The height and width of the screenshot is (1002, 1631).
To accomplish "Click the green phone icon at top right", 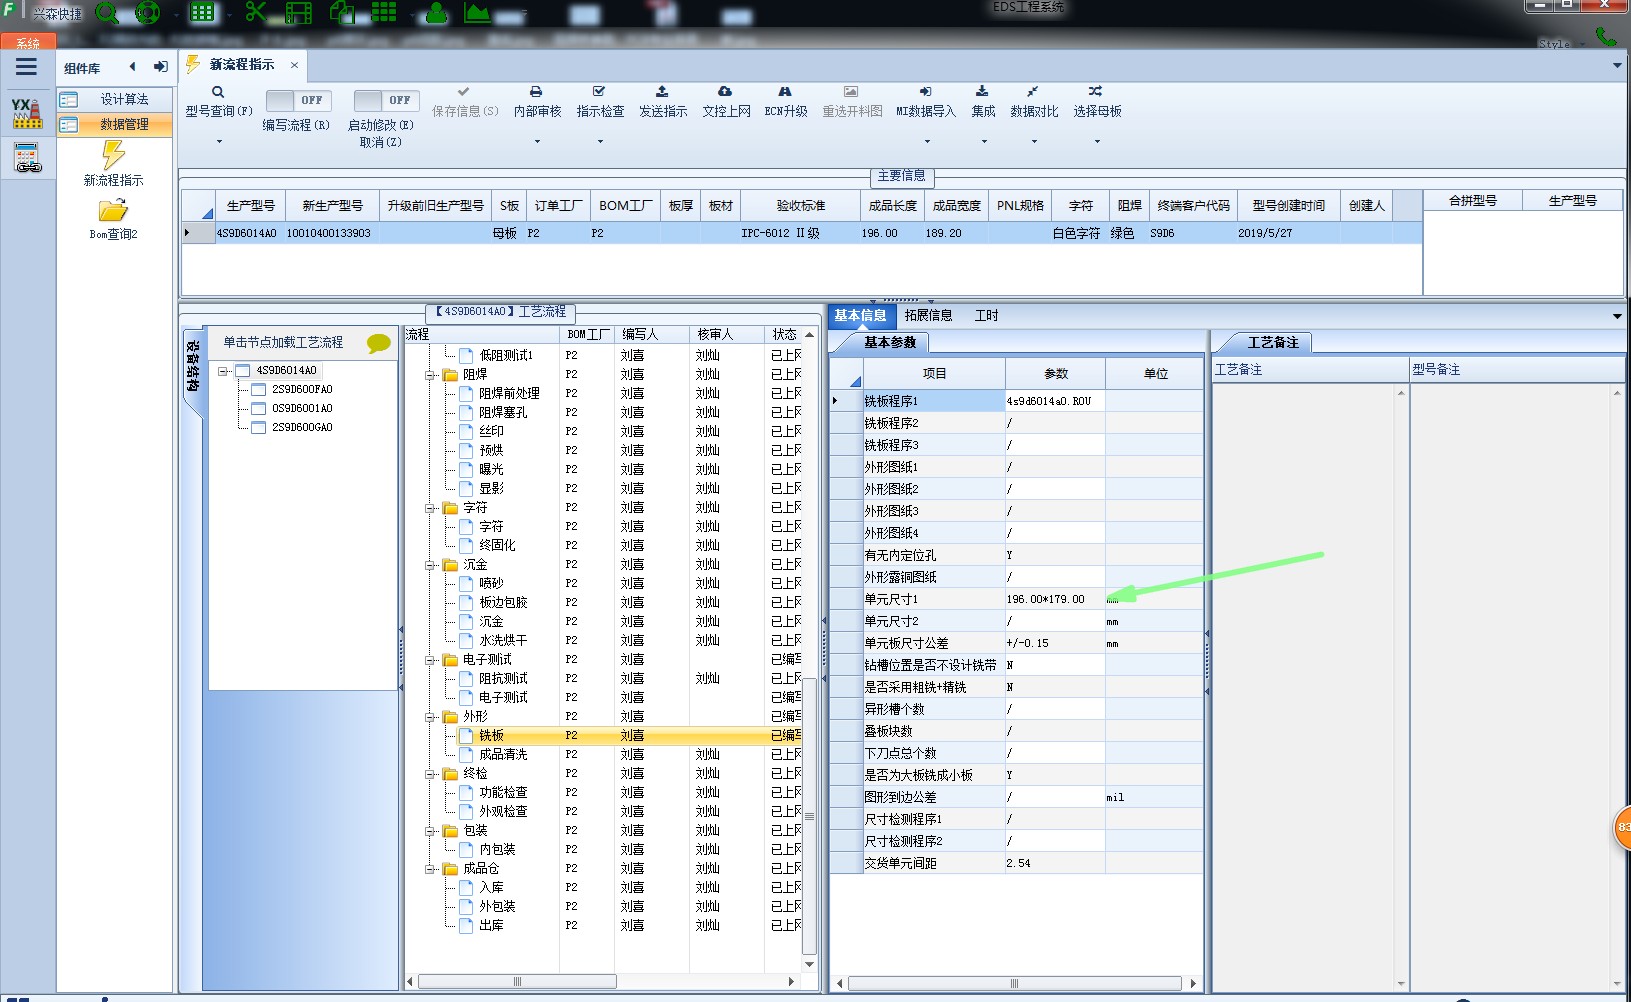I will (x=1606, y=37).
